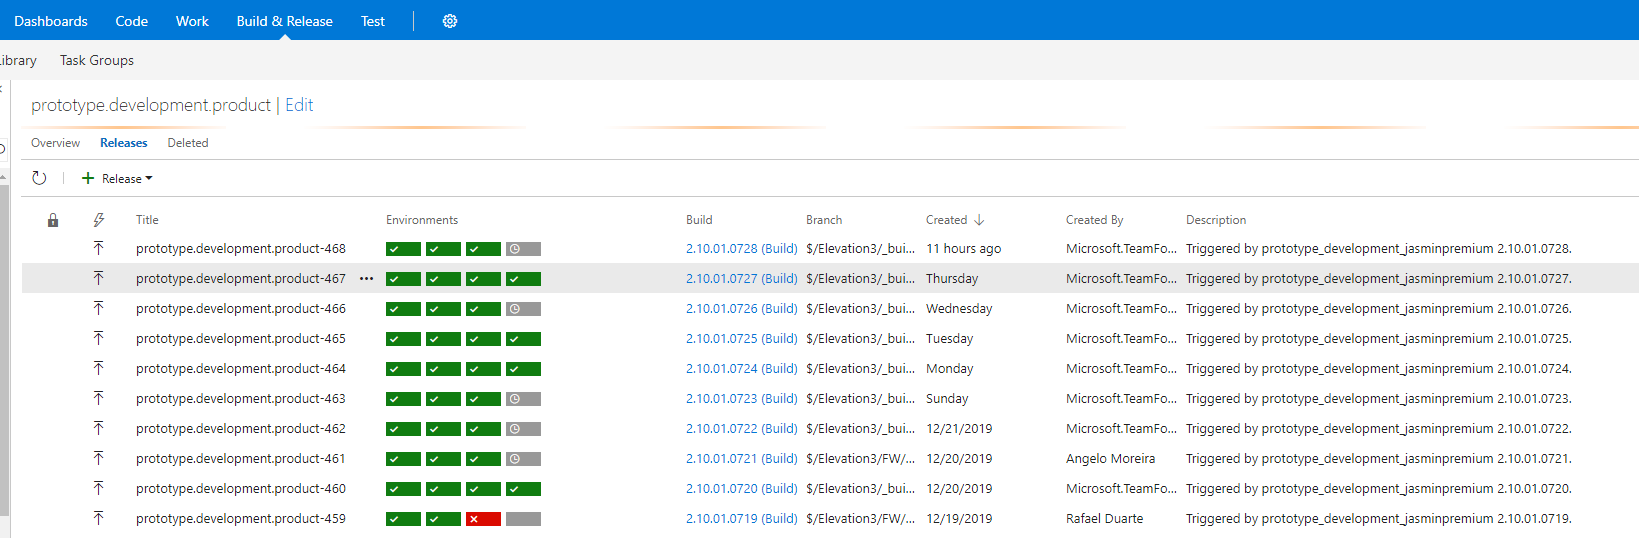Click the fourth green environment of product-467
The image size is (1639, 538).
[x=523, y=279]
